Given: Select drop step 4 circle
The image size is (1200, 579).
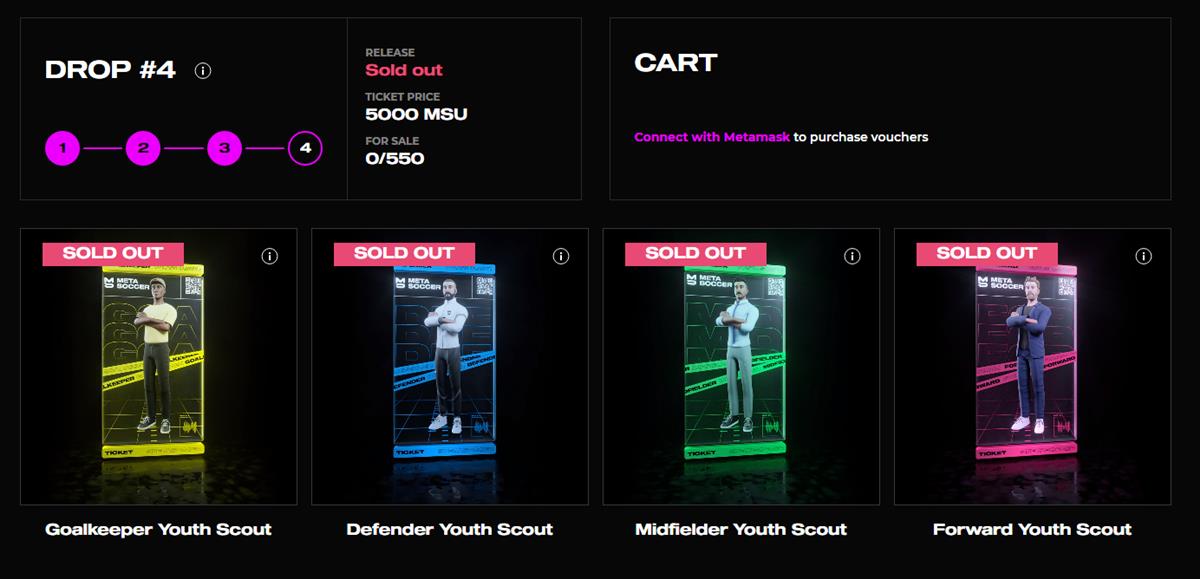Looking at the screenshot, I should (305, 149).
